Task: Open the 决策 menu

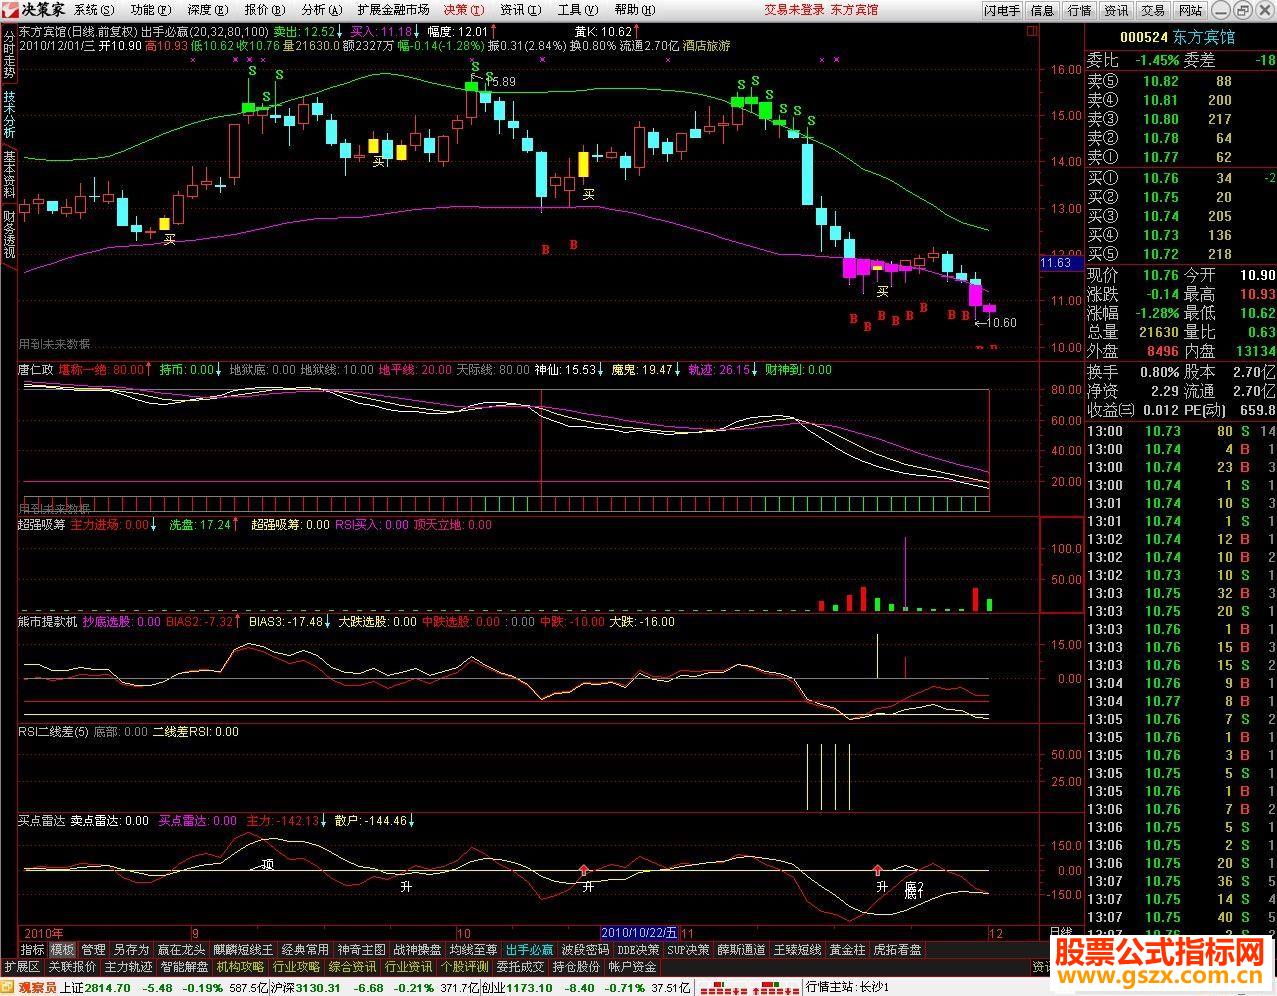Action: pyautogui.click(x=463, y=9)
